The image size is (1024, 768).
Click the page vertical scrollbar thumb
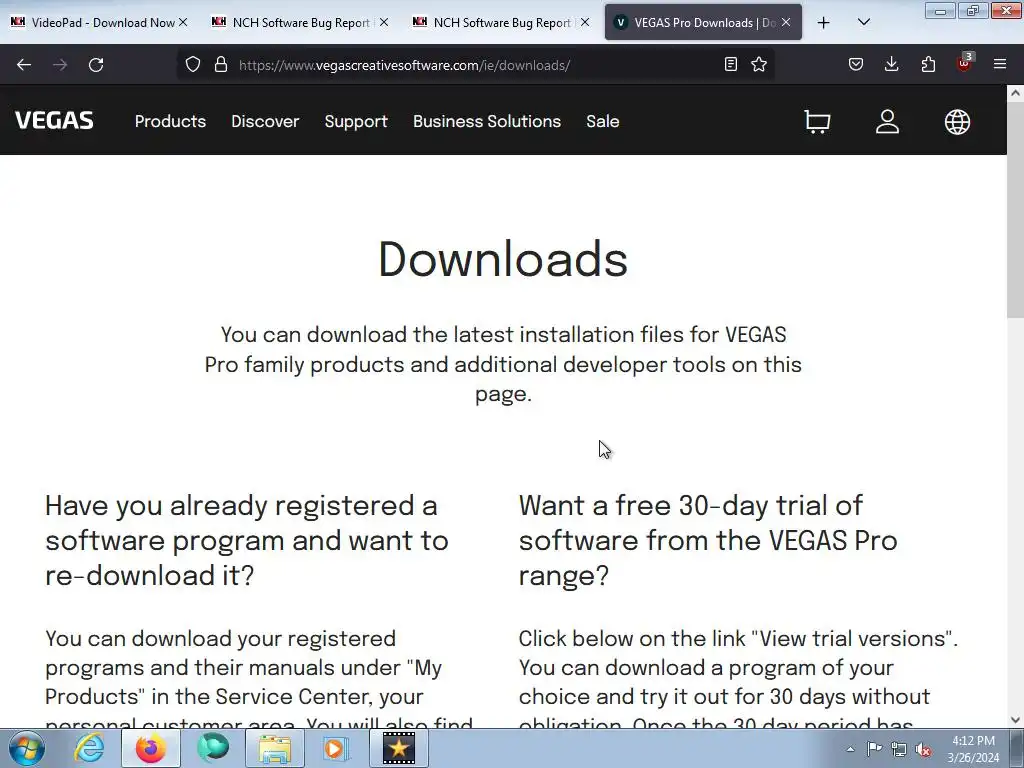1016,209
